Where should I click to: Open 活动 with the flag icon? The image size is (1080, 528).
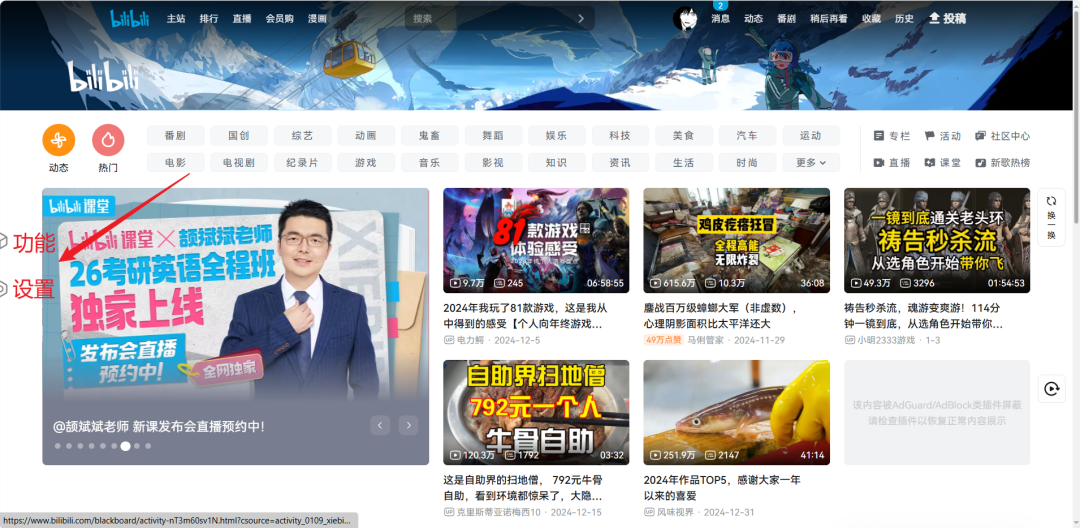click(942, 136)
